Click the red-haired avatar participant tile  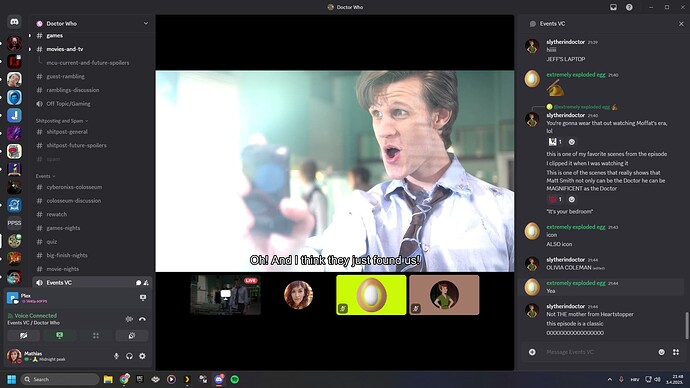point(298,295)
